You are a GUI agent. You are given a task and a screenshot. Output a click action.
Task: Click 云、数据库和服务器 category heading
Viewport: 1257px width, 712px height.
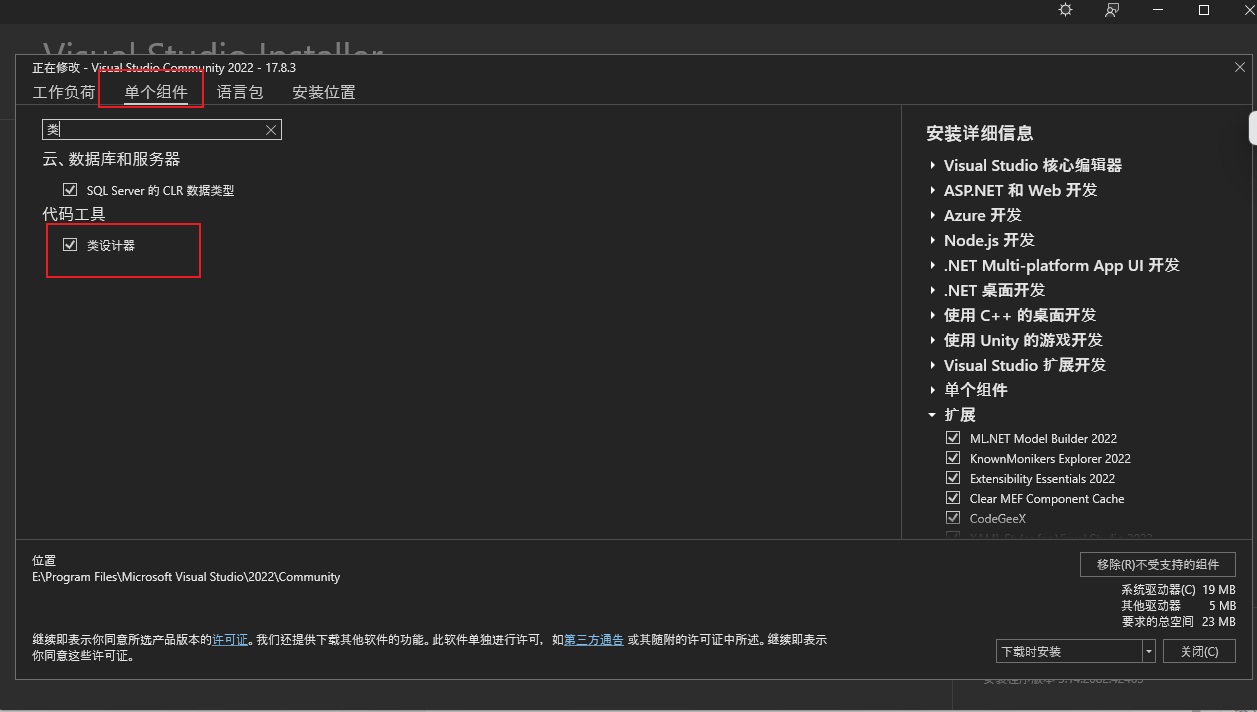coord(111,159)
